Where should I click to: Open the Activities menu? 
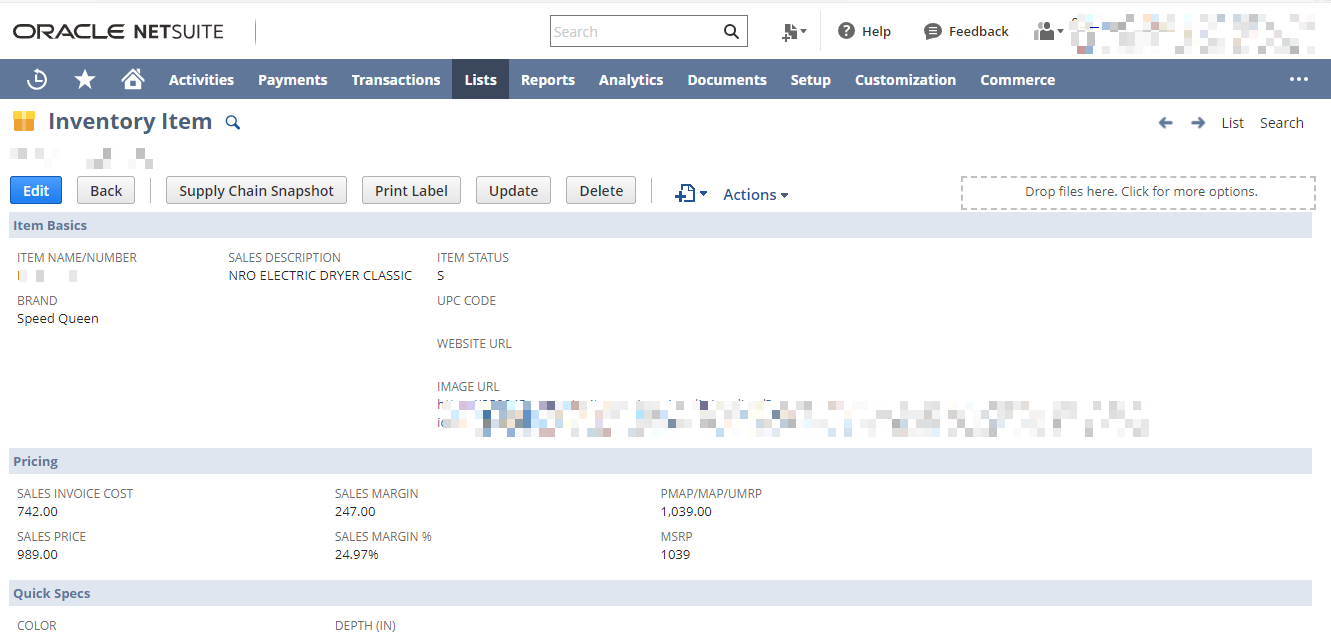(201, 79)
